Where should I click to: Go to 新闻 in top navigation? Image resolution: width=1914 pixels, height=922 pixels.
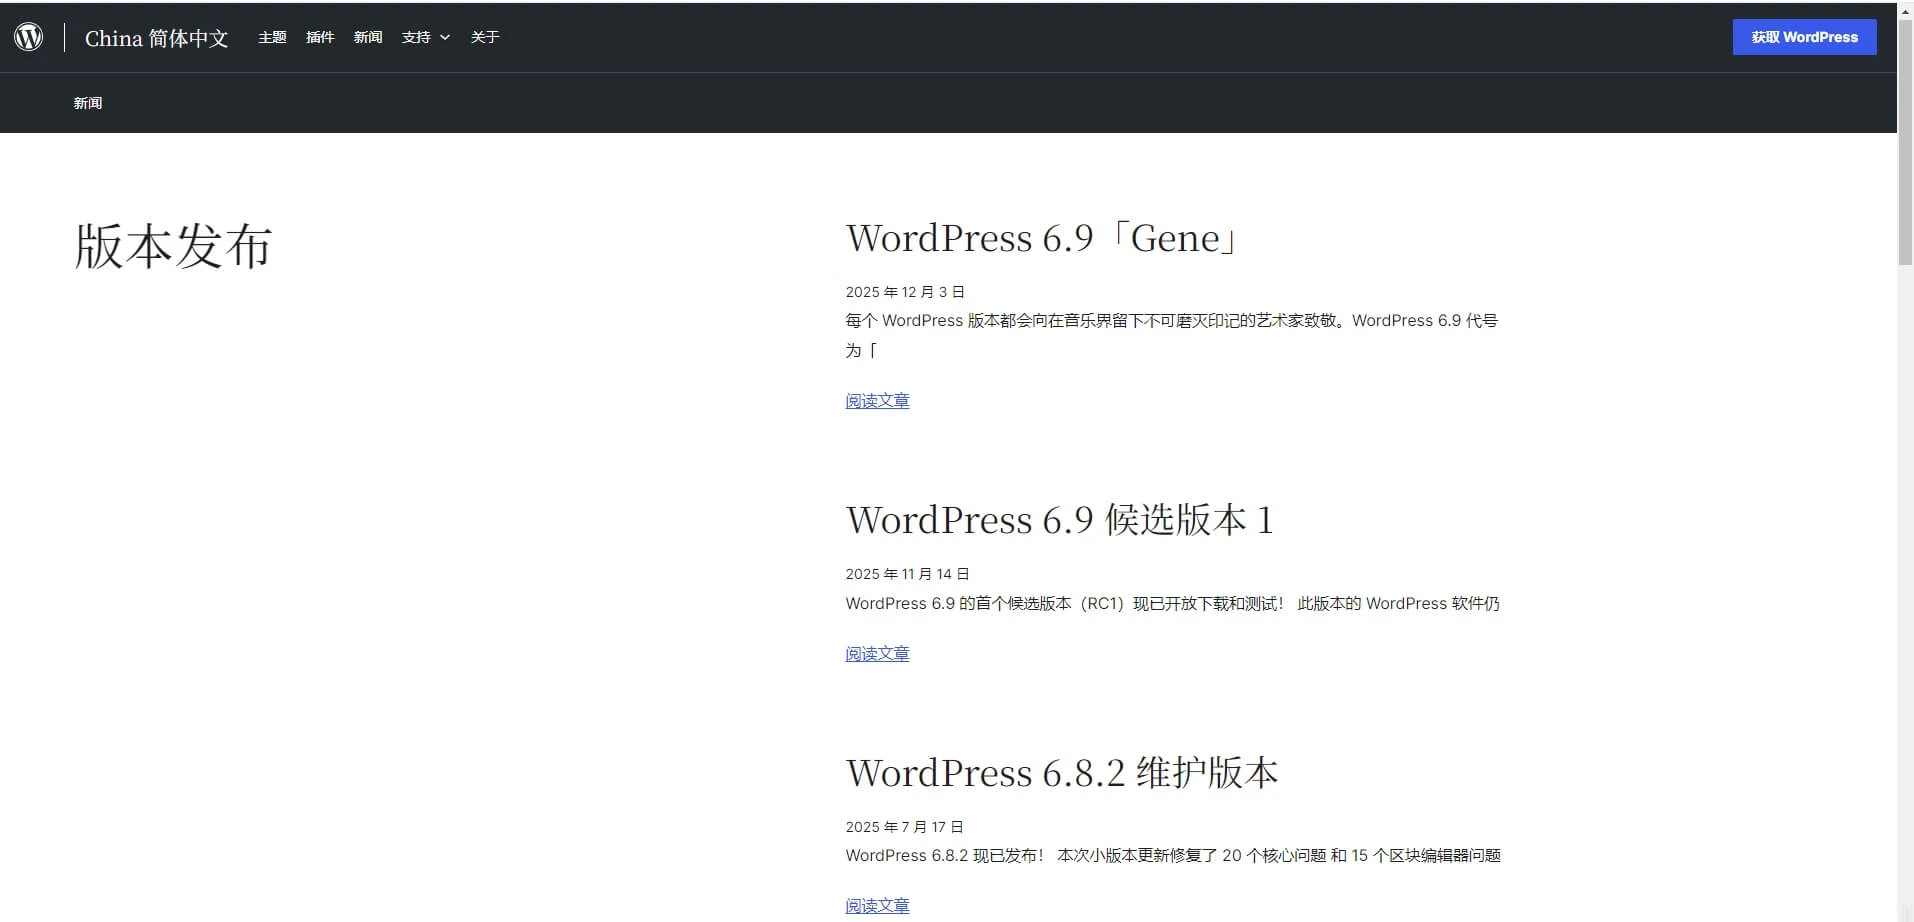(368, 37)
